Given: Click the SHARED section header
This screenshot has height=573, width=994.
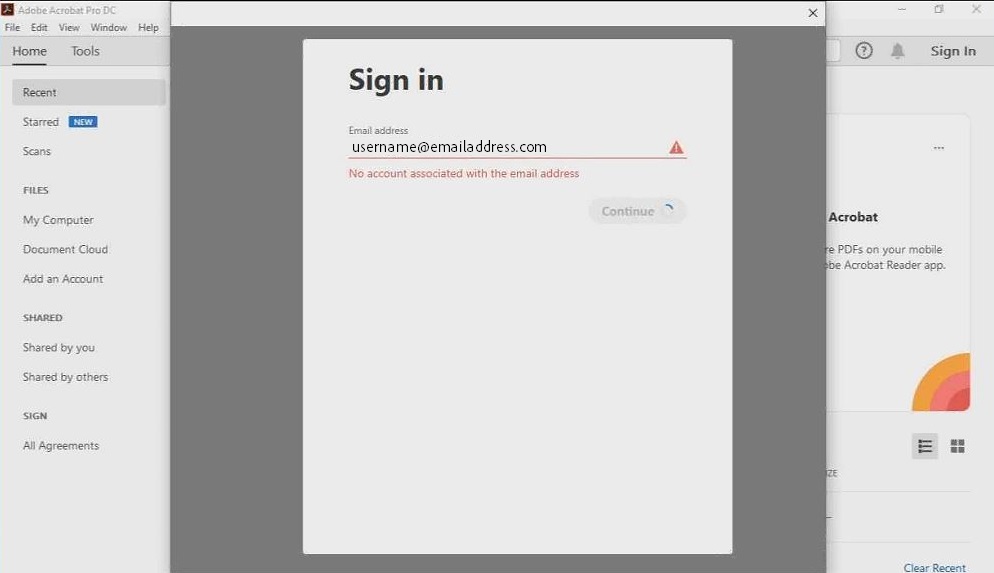Looking at the screenshot, I should click(42, 318).
